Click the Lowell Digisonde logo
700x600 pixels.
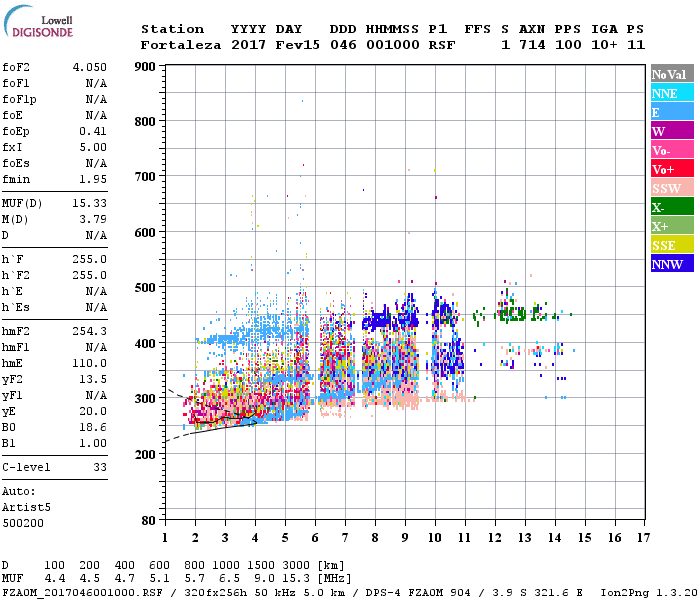[38, 22]
